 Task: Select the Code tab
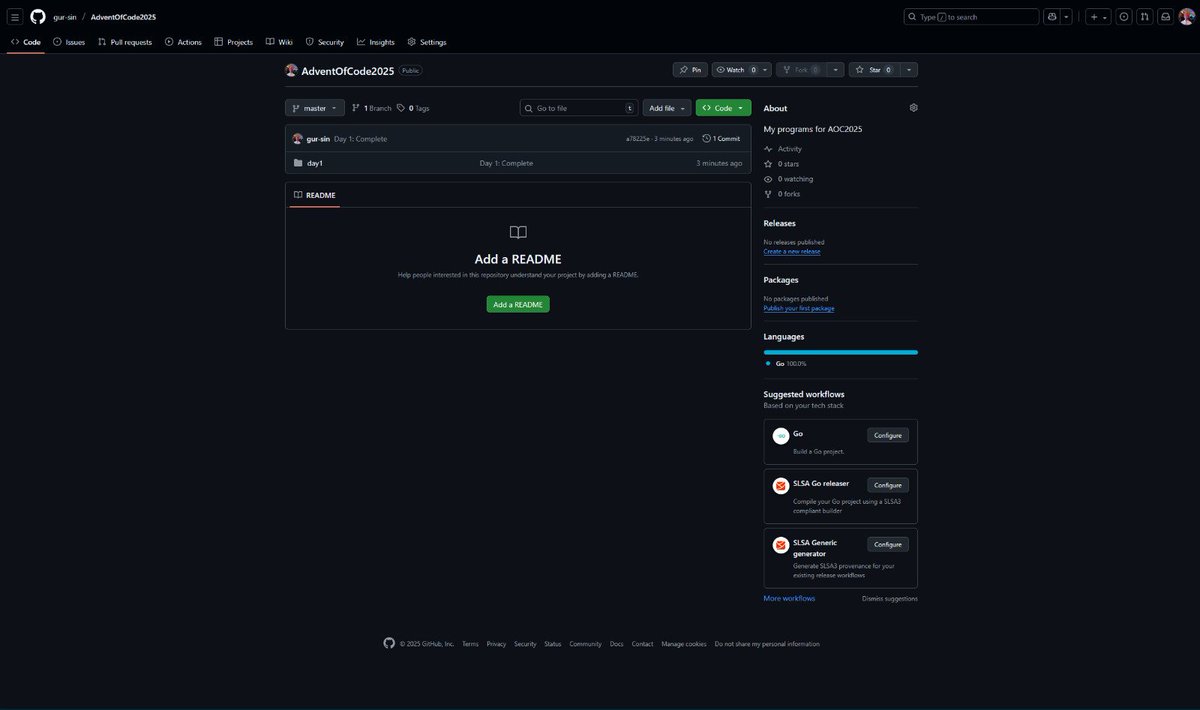(26, 42)
